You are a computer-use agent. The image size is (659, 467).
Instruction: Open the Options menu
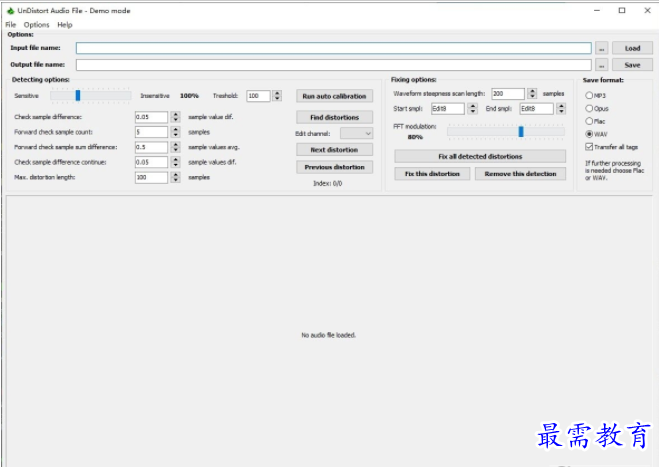(36, 25)
